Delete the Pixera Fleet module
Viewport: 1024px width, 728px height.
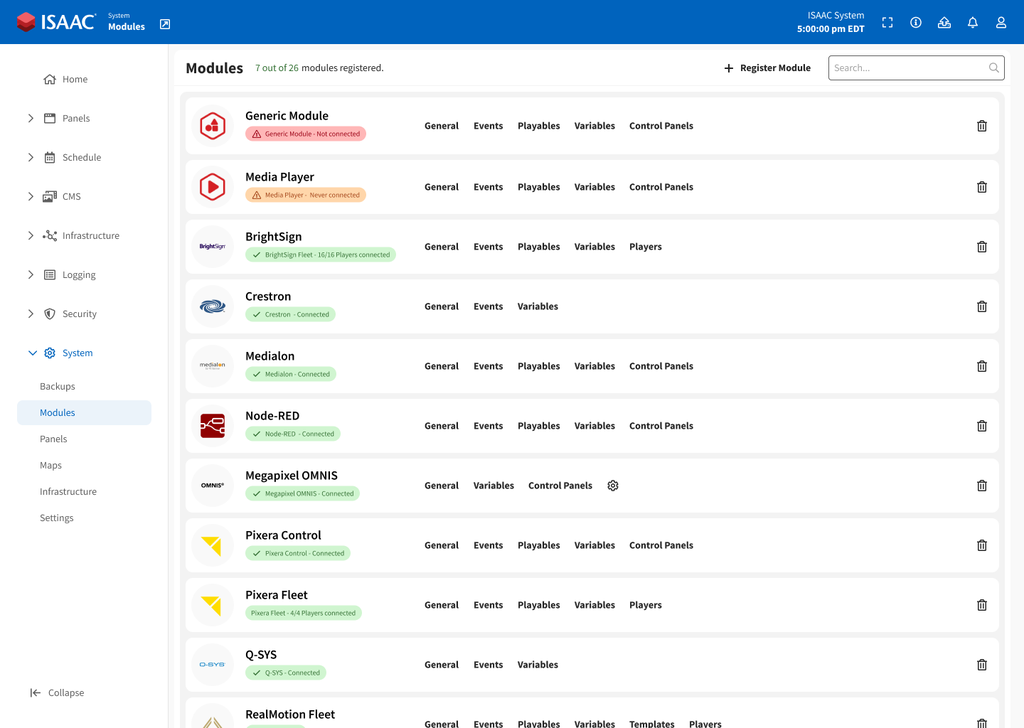point(981,605)
